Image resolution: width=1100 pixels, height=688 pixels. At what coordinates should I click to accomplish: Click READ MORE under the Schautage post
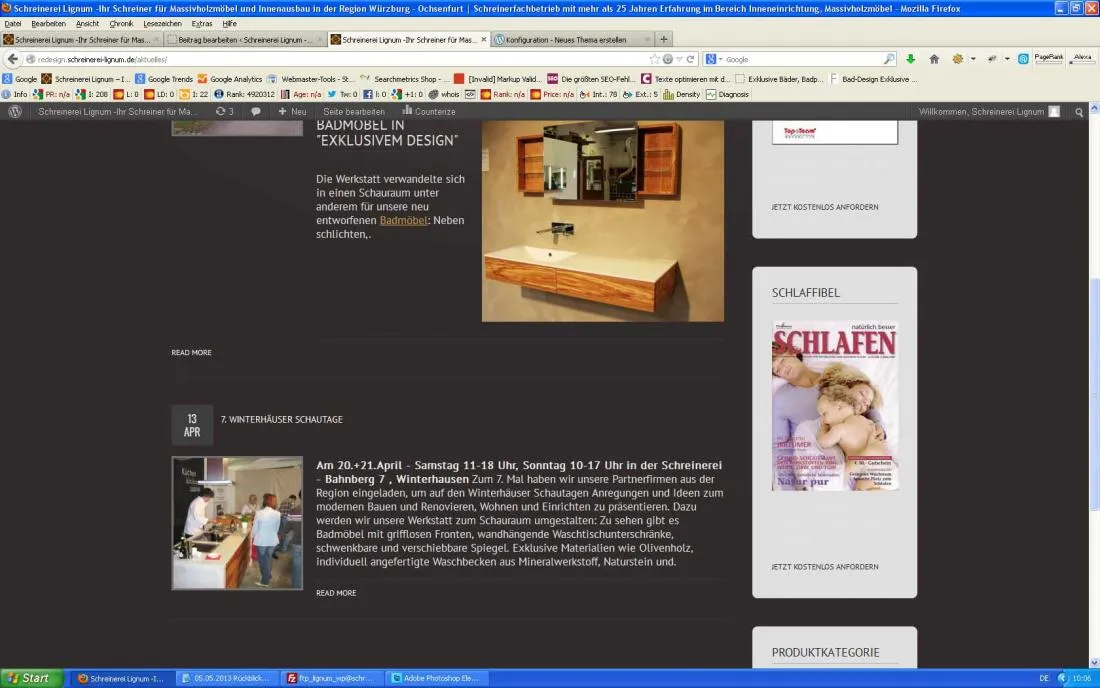click(x=336, y=593)
